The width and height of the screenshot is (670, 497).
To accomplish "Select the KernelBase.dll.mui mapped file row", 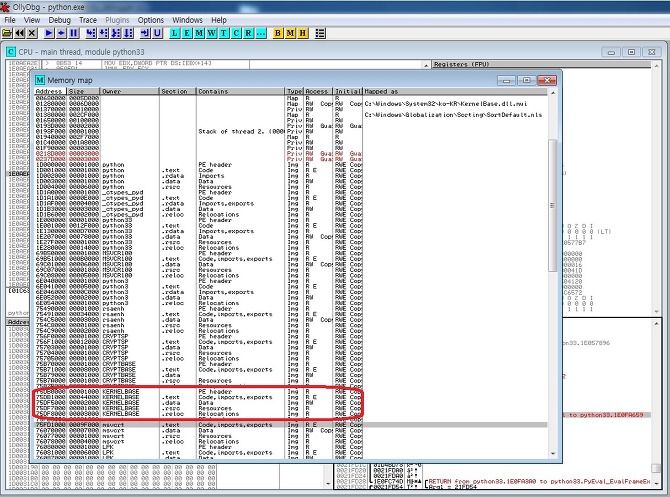I will [x=291, y=104].
